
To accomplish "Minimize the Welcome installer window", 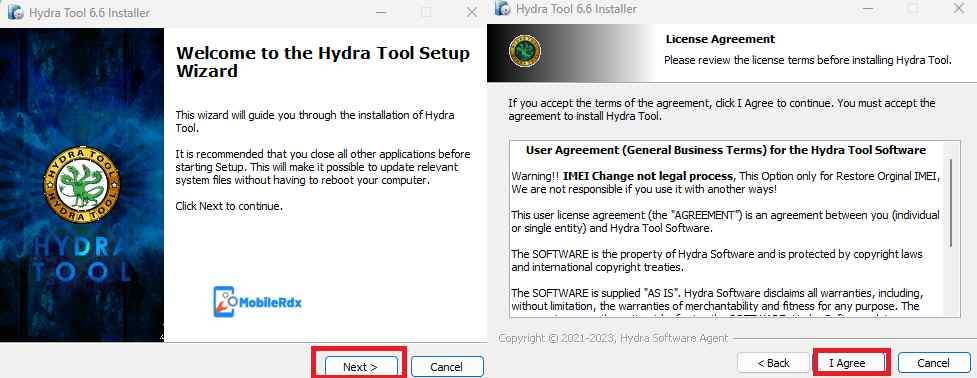I will pyautogui.click(x=382, y=12).
